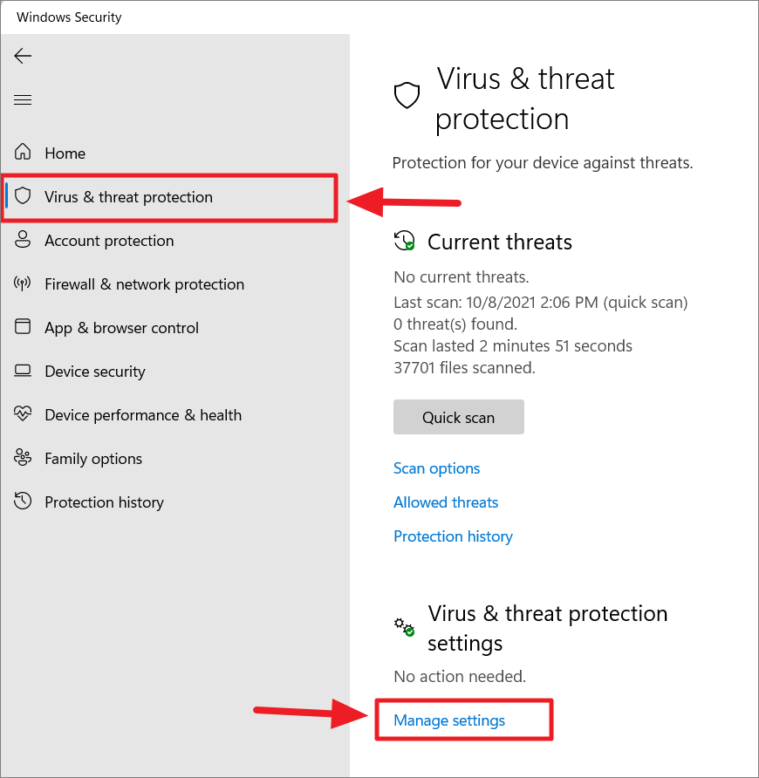Click the Home house icon
The height and width of the screenshot is (778, 759).
click(x=23, y=152)
